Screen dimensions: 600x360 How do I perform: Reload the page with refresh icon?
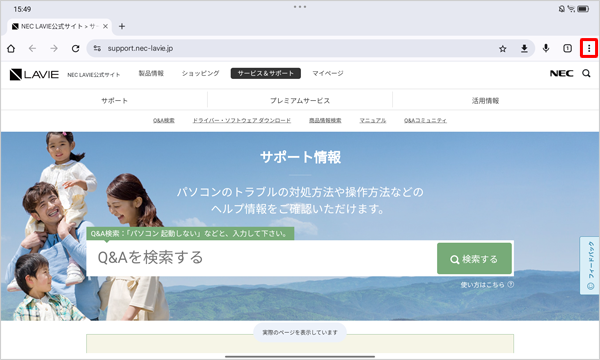click(75, 49)
